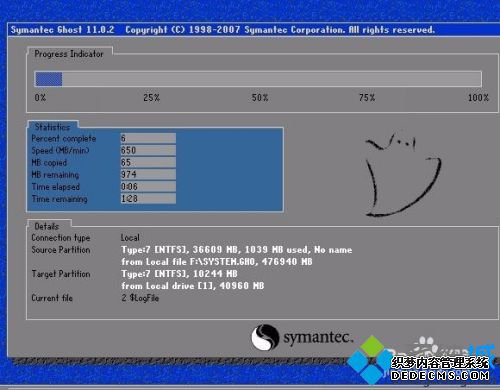The height and width of the screenshot is (390, 500).
Task: Select the Speed value field 650
Action: coord(148,150)
